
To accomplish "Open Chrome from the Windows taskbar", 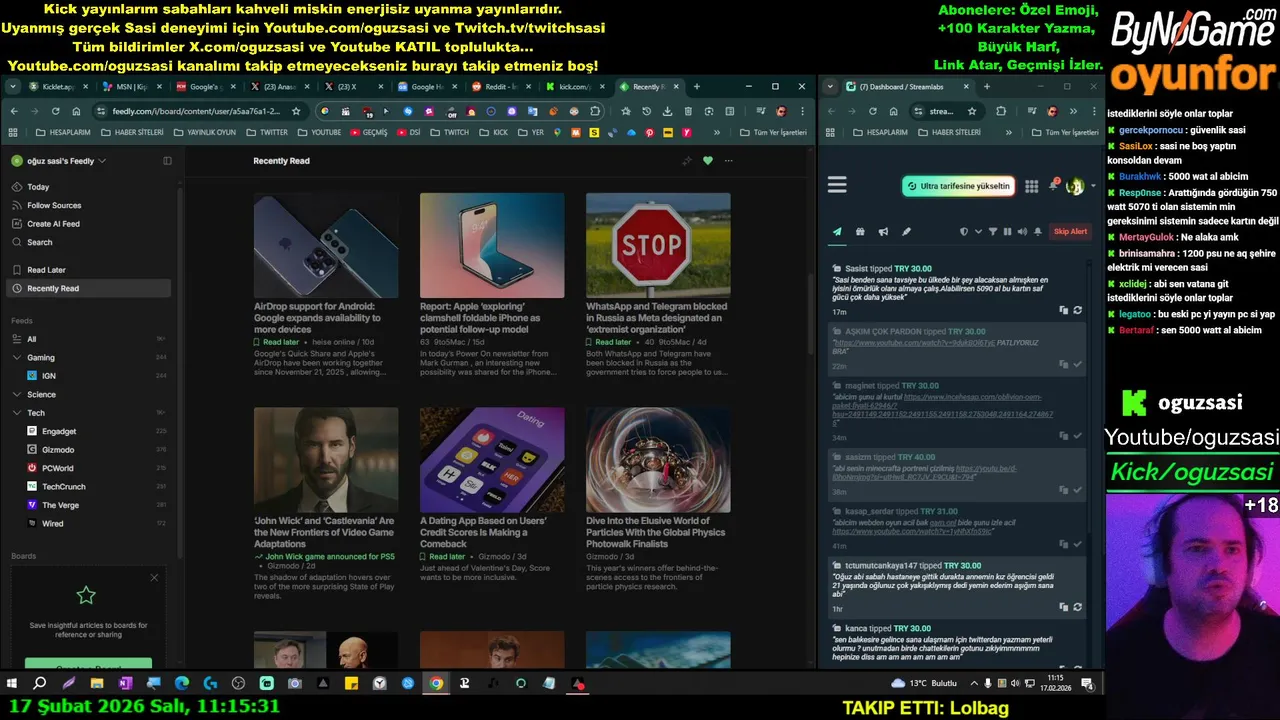I will (x=436, y=684).
